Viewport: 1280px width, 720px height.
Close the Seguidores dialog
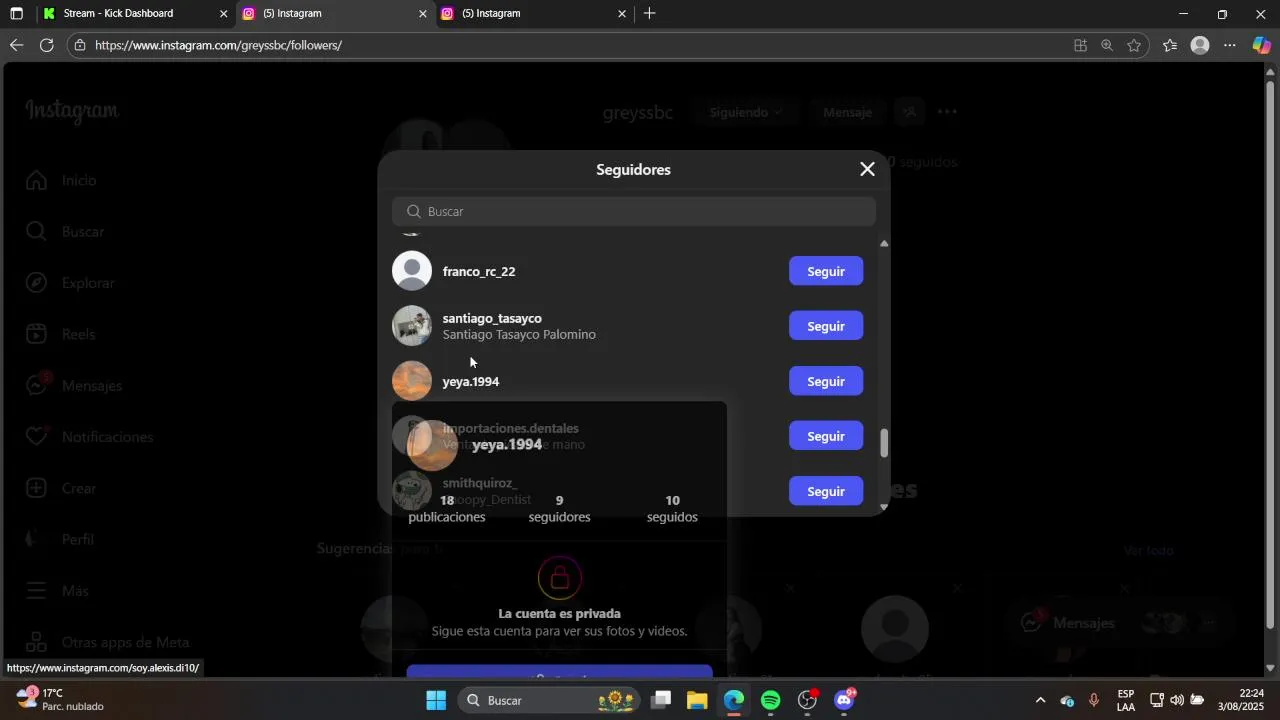point(867,169)
